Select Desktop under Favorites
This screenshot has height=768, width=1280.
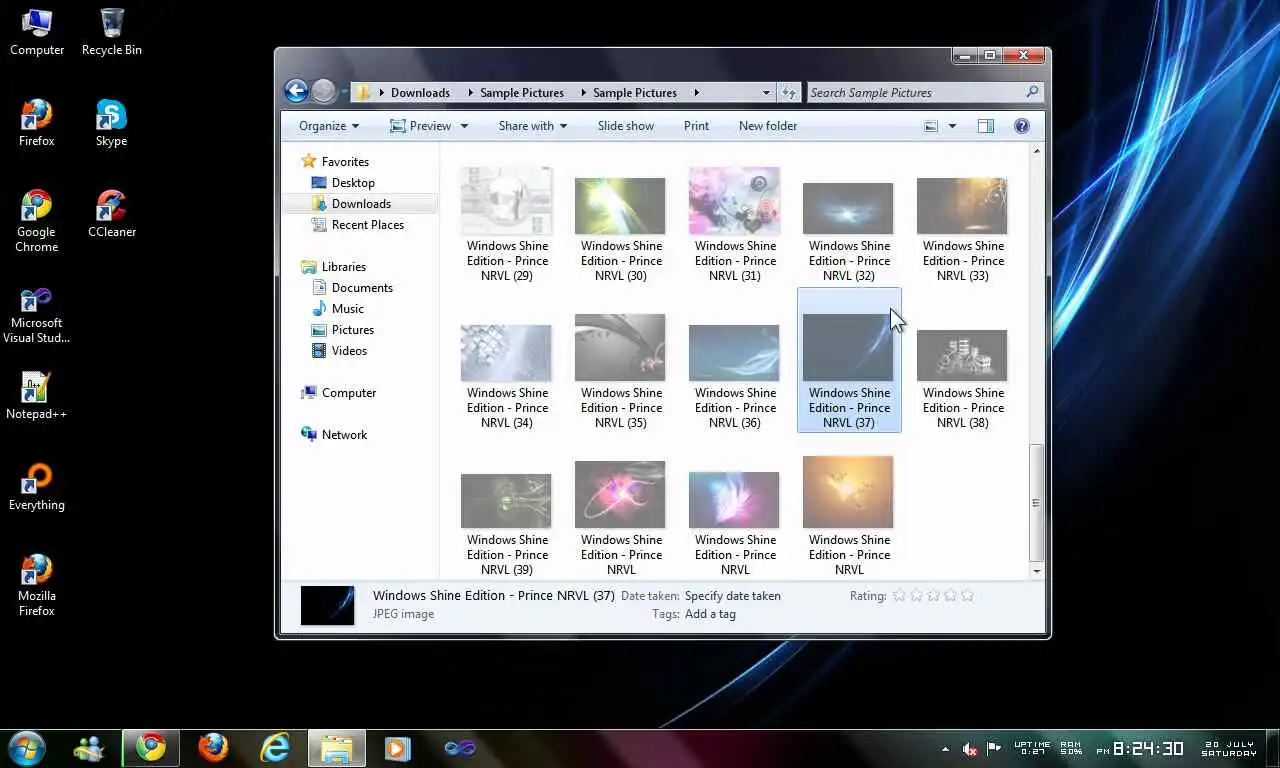353,182
